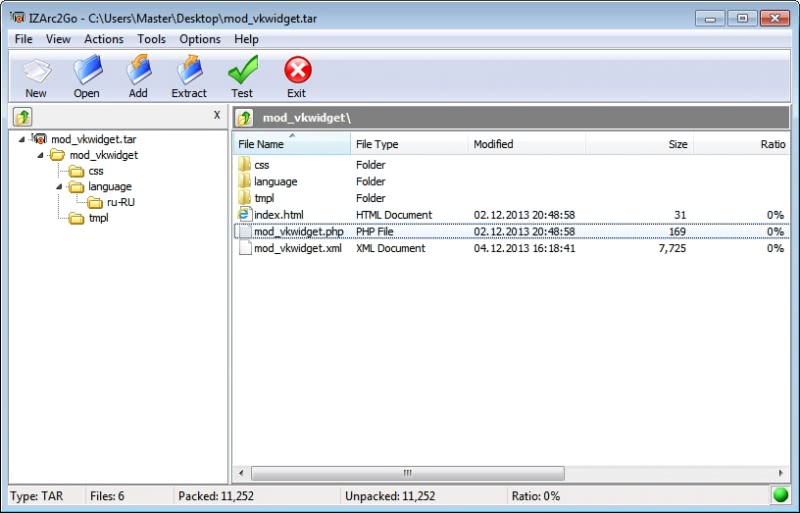The width and height of the screenshot is (800, 513).
Task: Click the mod_vkwidget.xml file icon
Action: [x=245, y=248]
